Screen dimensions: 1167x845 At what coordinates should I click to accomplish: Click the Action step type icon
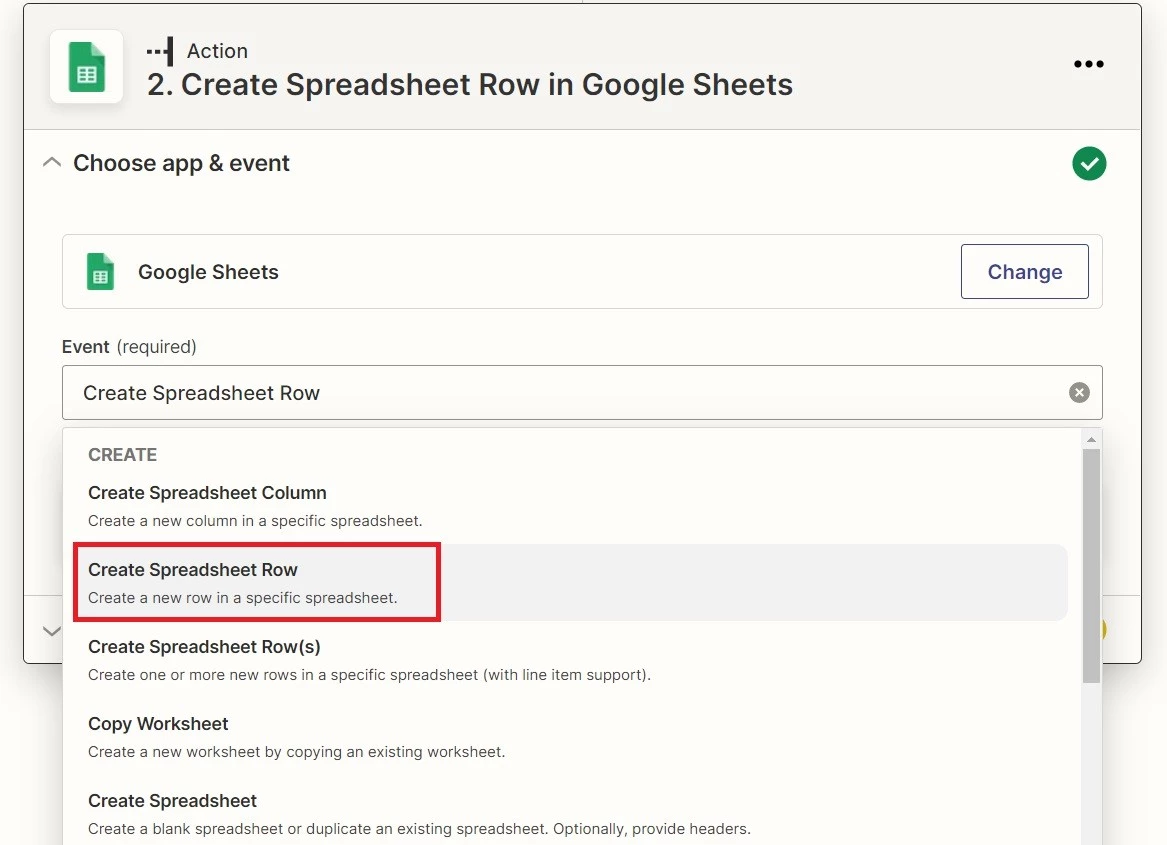[x=161, y=51]
